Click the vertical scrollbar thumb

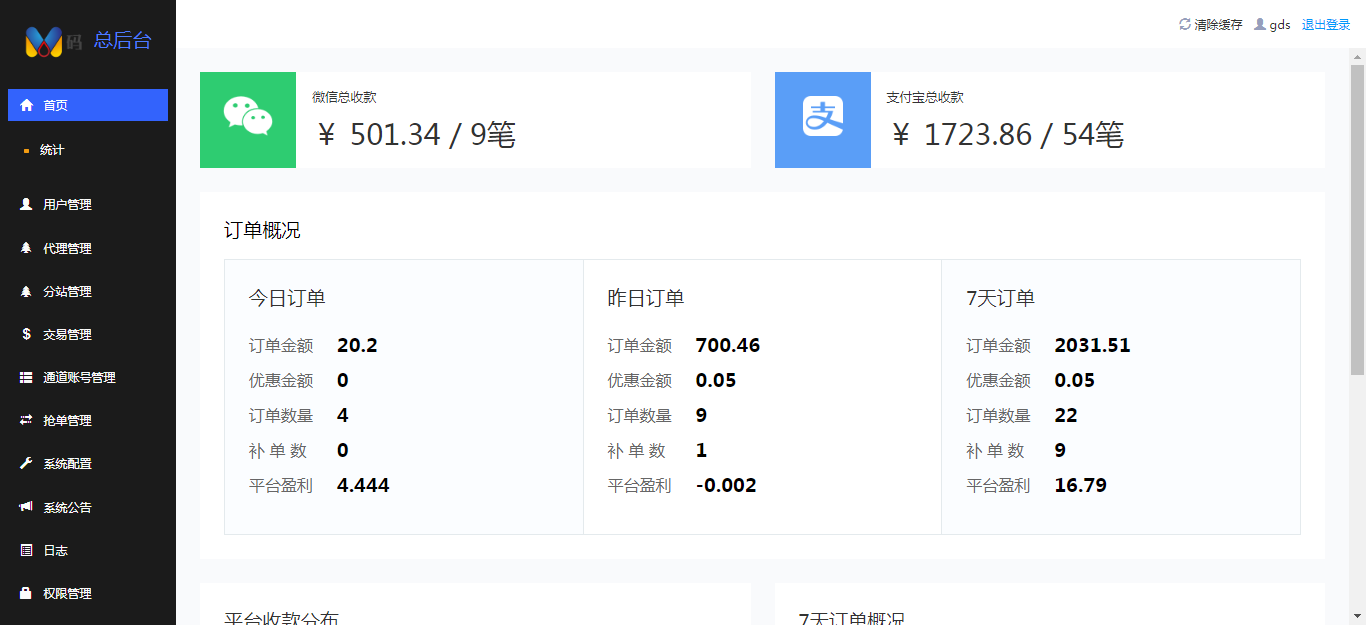click(1357, 220)
